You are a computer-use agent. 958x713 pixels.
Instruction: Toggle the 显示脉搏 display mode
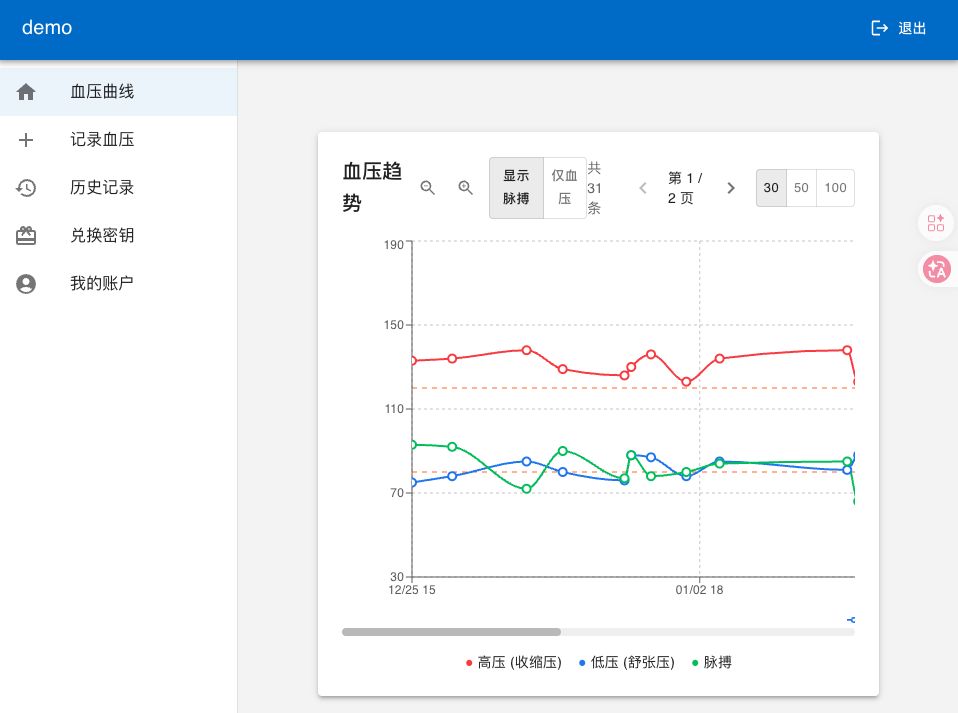point(516,188)
